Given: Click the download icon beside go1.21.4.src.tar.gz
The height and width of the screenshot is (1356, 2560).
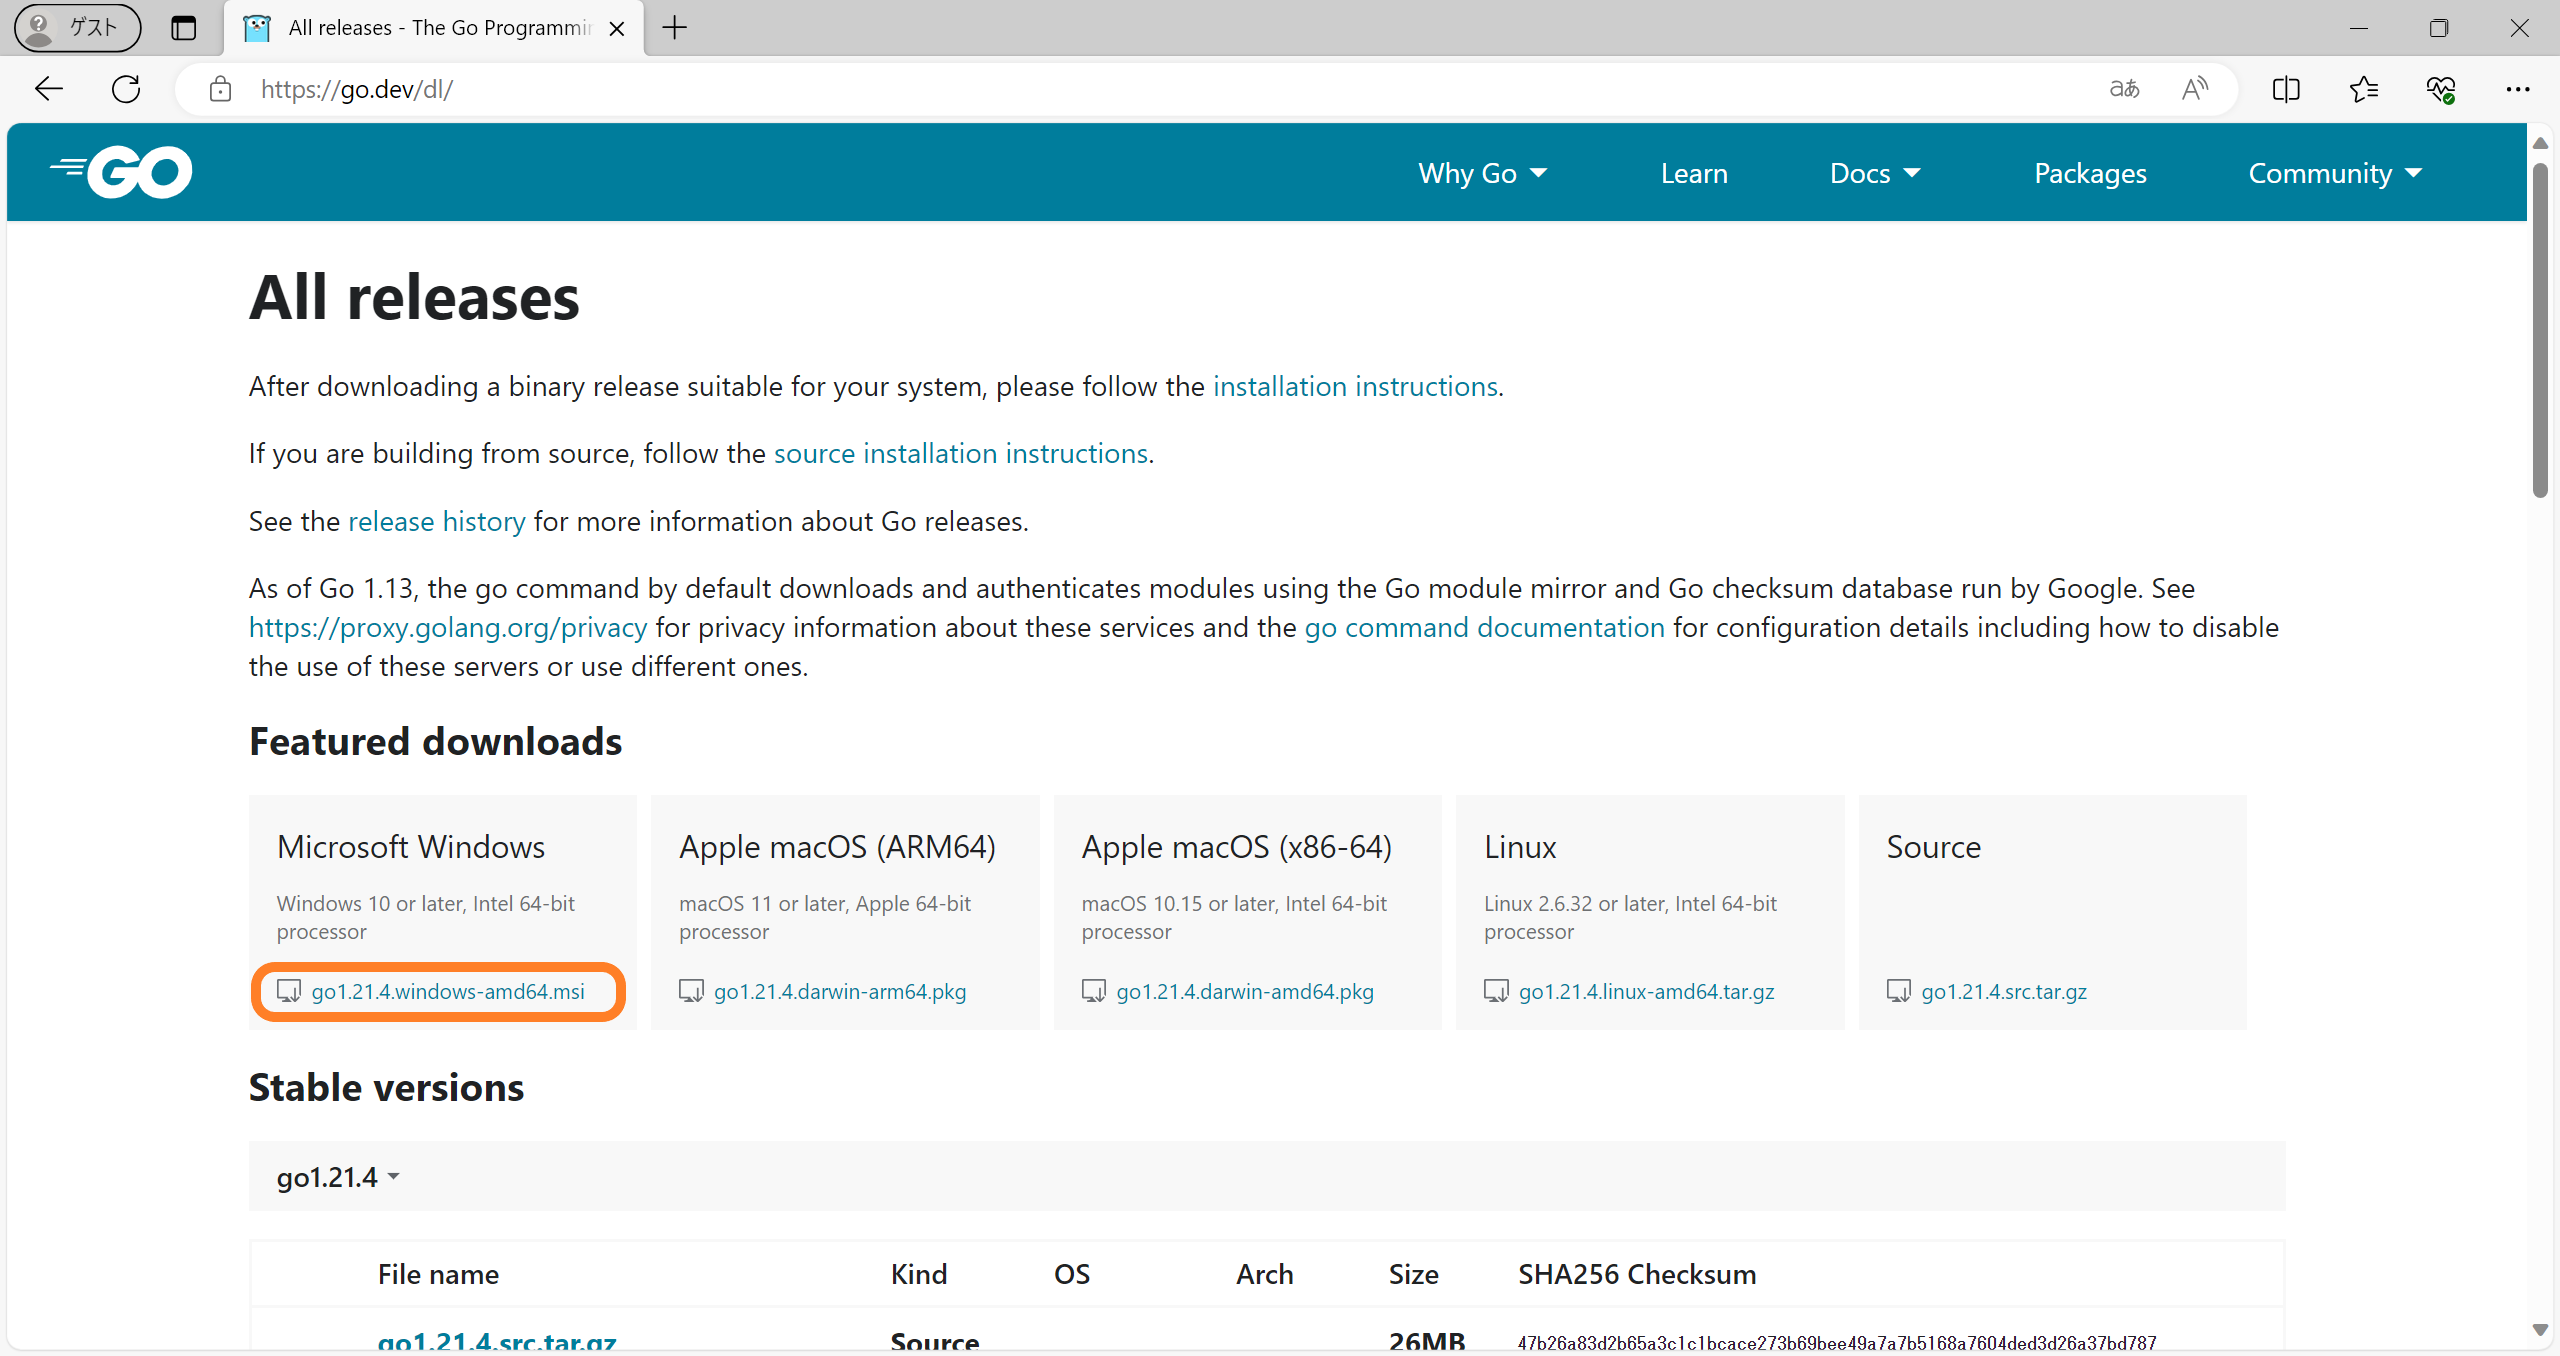Looking at the screenshot, I should (x=1898, y=991).
